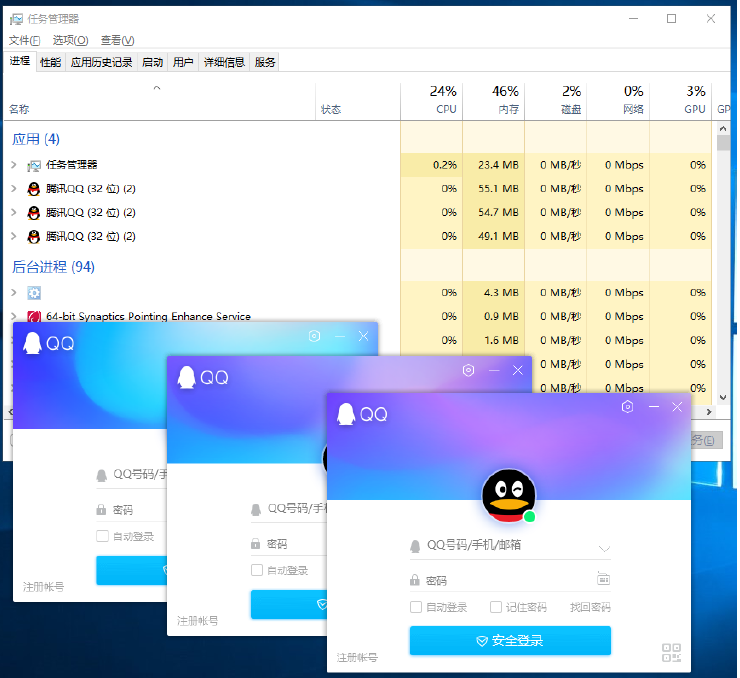Switch to the 性能 tab
740x678 pixels.
click(x=50, y=62)
